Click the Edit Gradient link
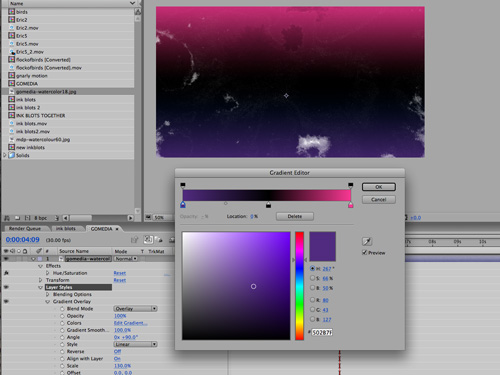Viewport: 500px width, 375px height. 130,323
